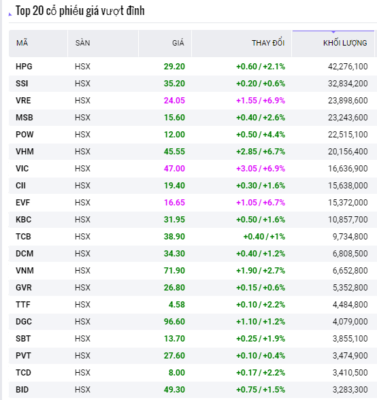Open the VIC stock page
Screen dimensions: 377x400
pos(22,169)
